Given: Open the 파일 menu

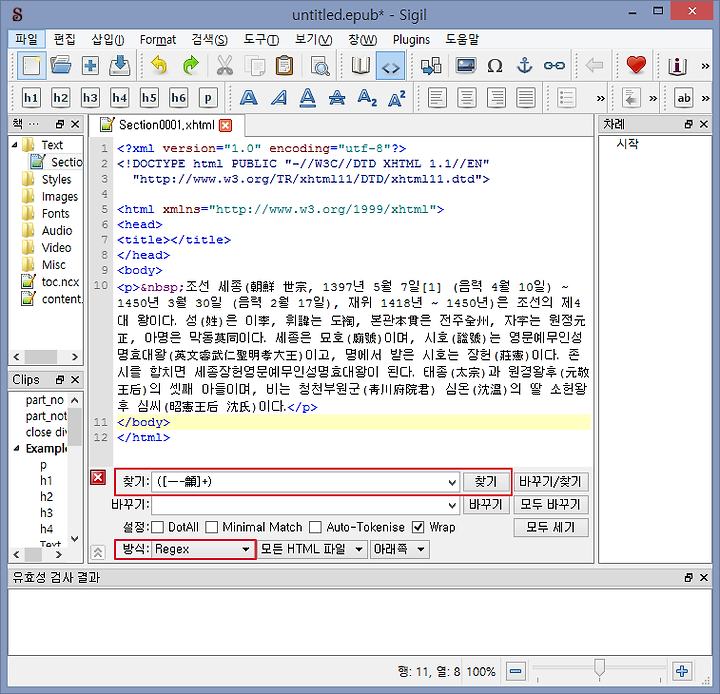Looking at the screenshot, I should tap(26, 40).
